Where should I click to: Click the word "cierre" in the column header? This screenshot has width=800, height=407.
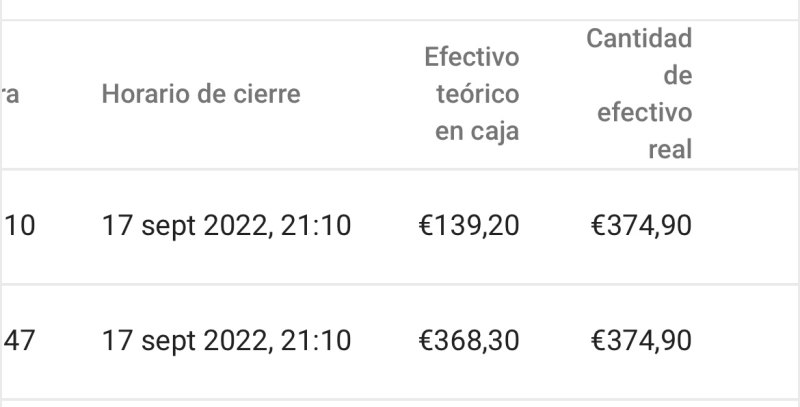268,95
